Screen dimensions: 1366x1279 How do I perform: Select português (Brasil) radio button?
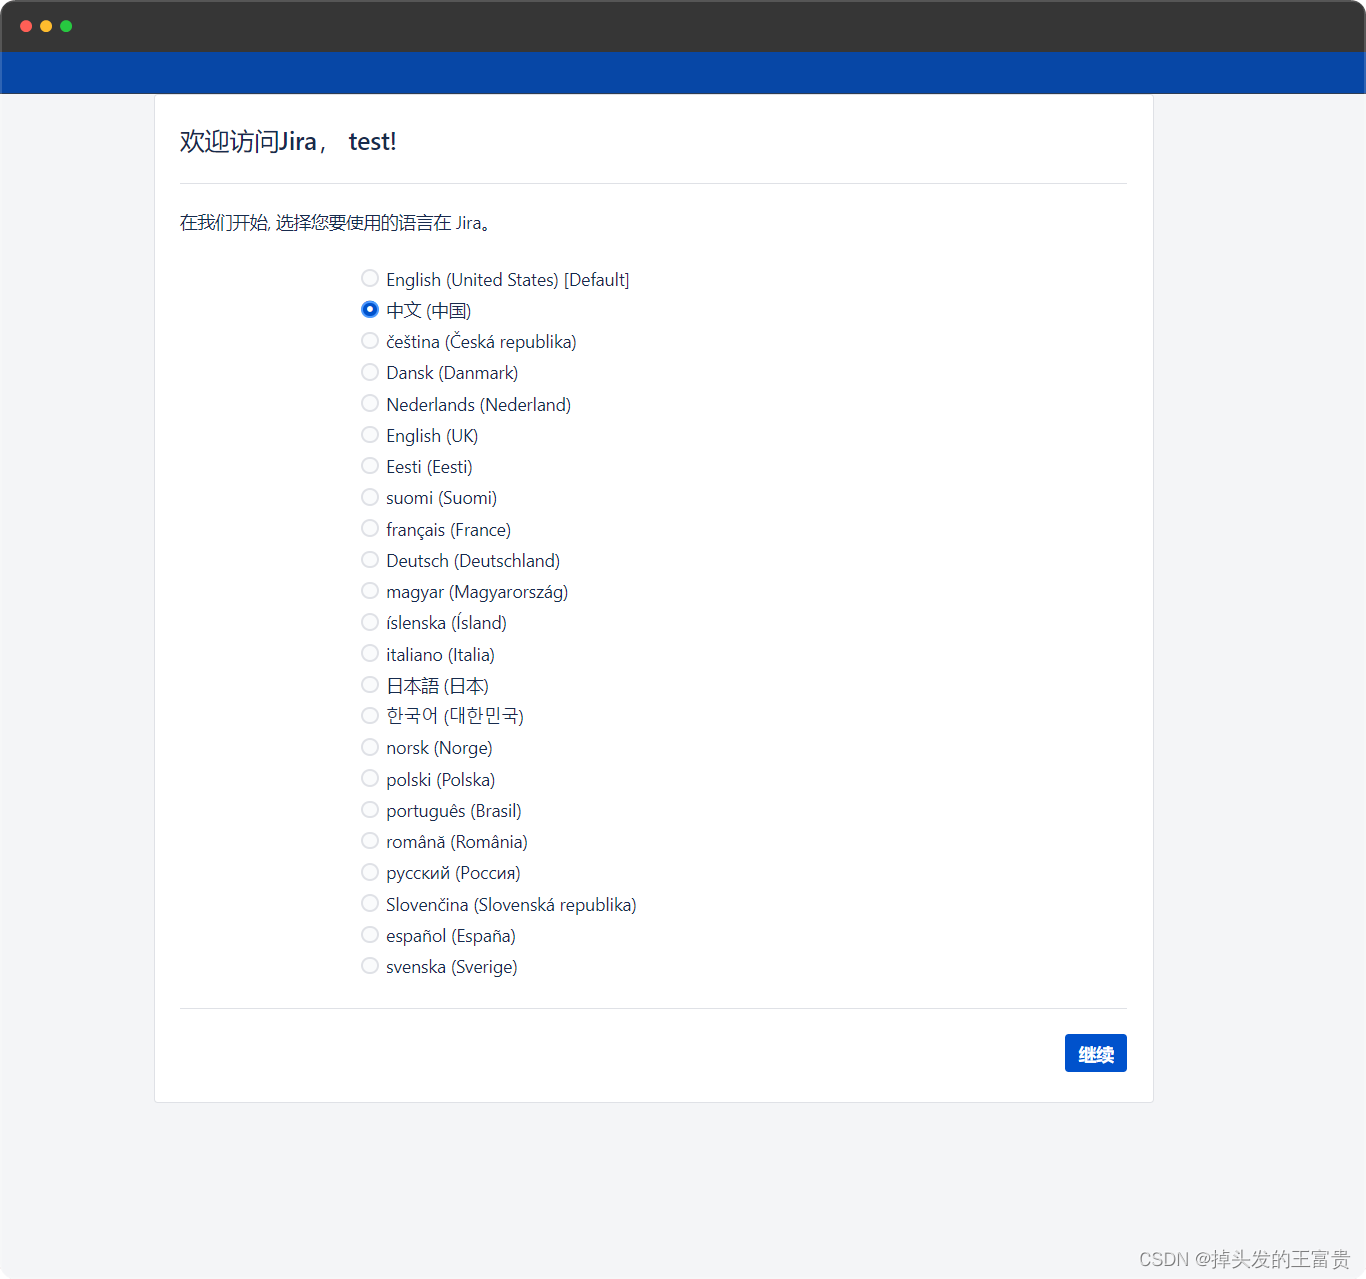370,810
